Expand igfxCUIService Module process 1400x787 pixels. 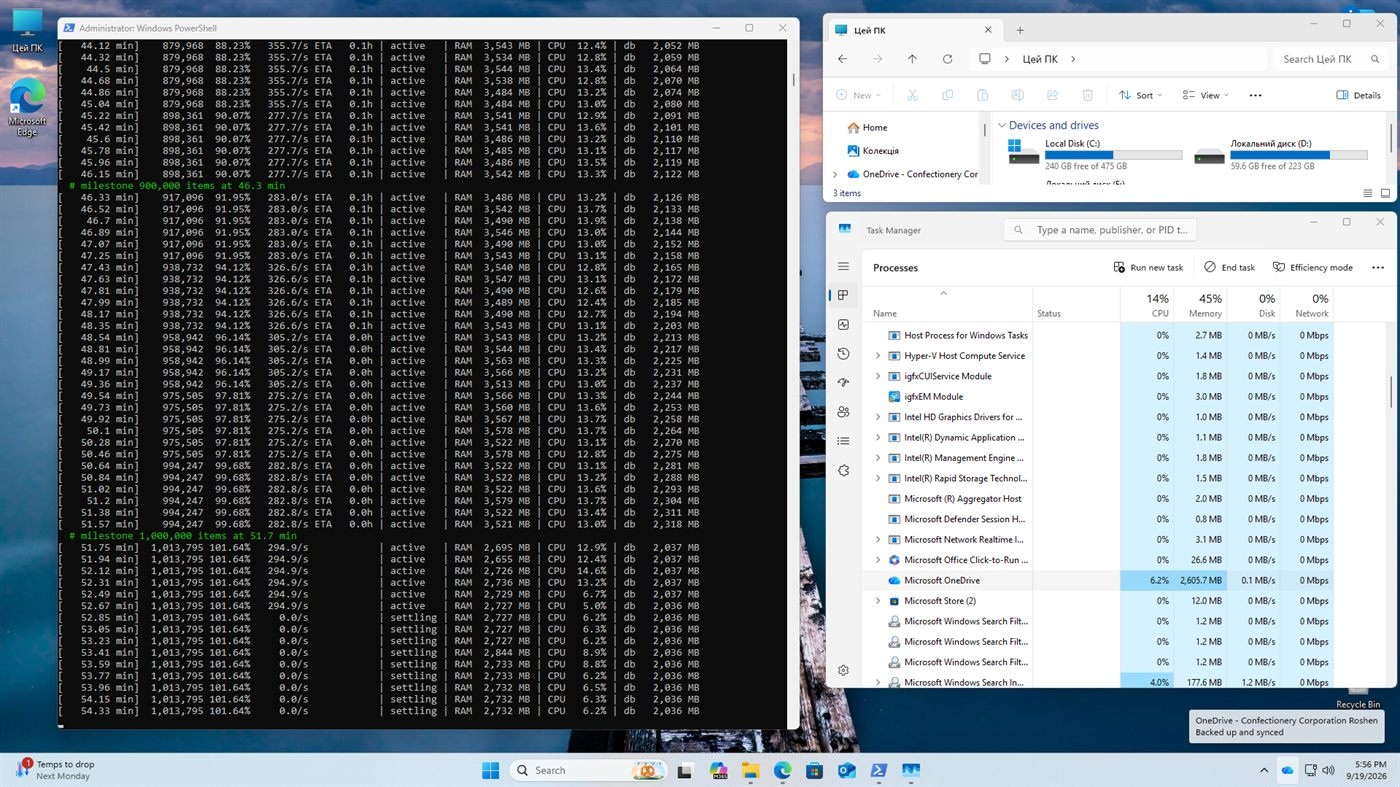878,376
